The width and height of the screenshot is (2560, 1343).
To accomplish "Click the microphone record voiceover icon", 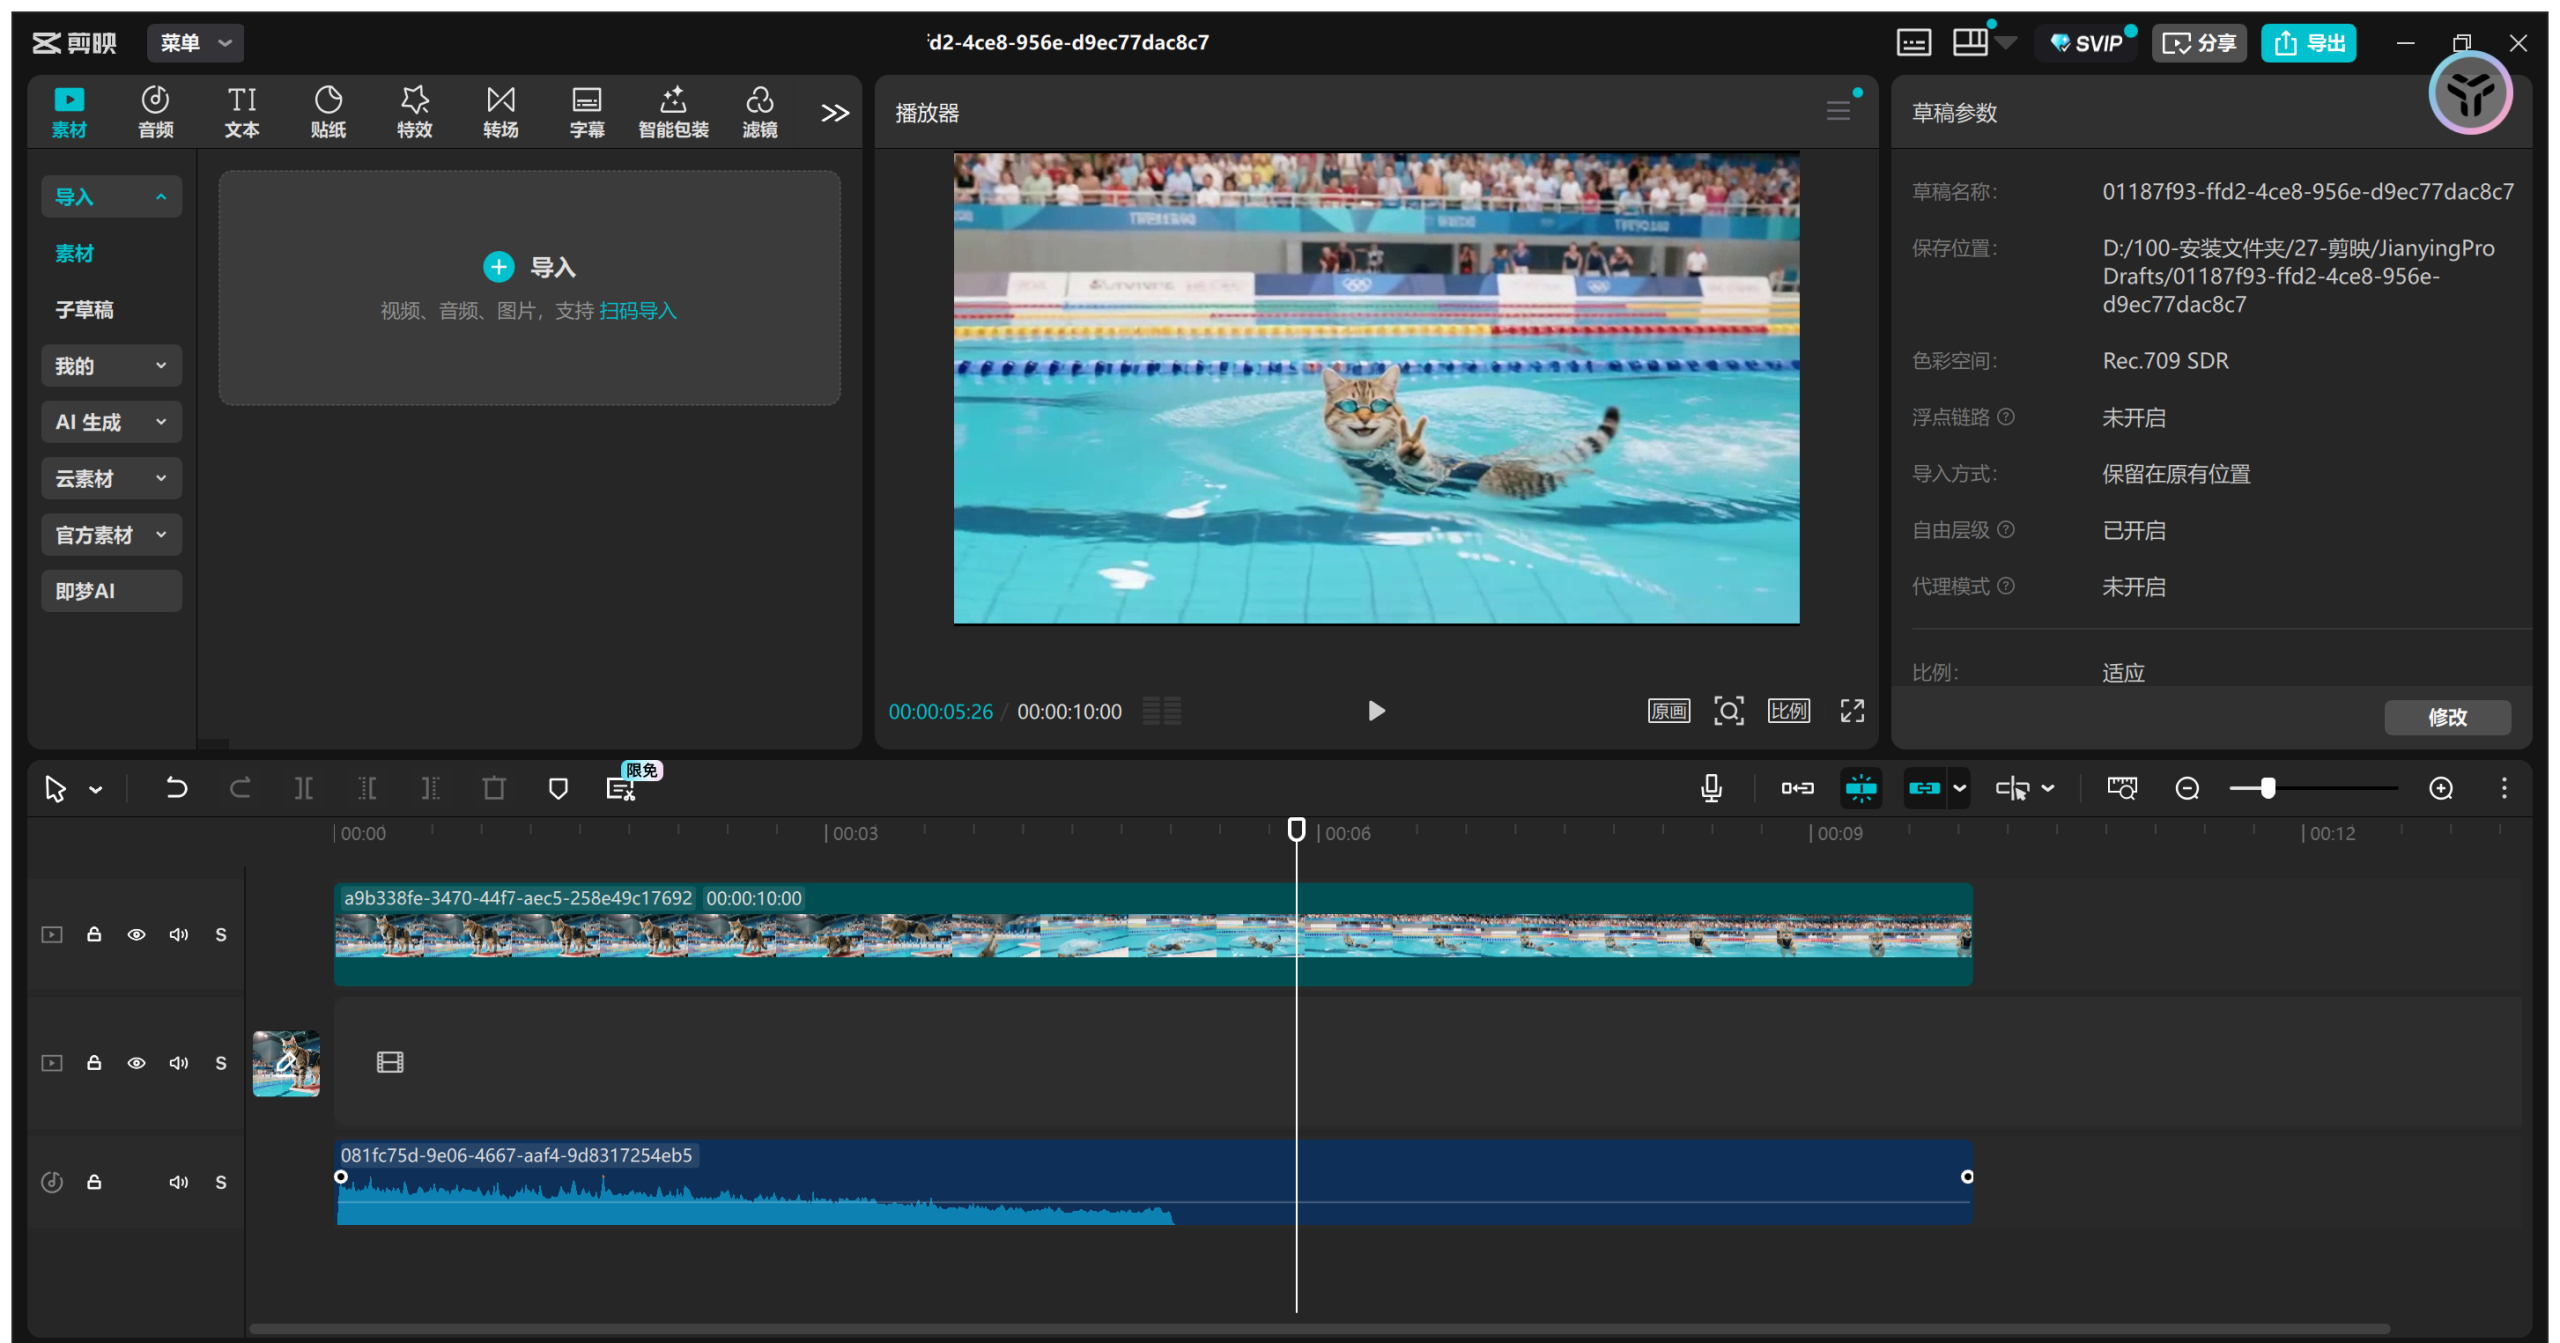I will [x=1711, y=788].
